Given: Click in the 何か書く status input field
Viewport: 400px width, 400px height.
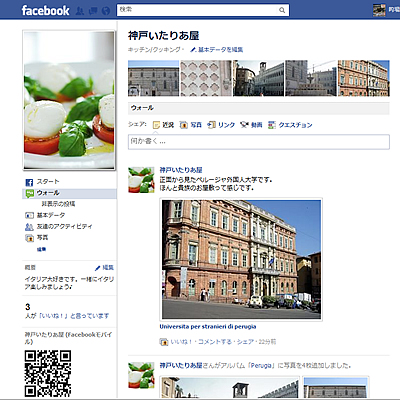Looking at the screenshot, I should [x=259, y=142].
